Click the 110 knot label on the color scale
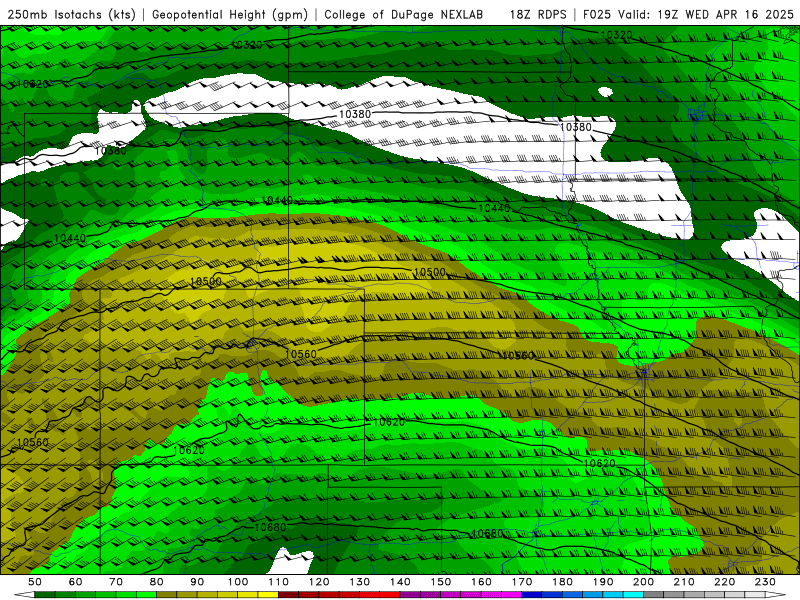 pyautogui.click(x=279, y=582)
